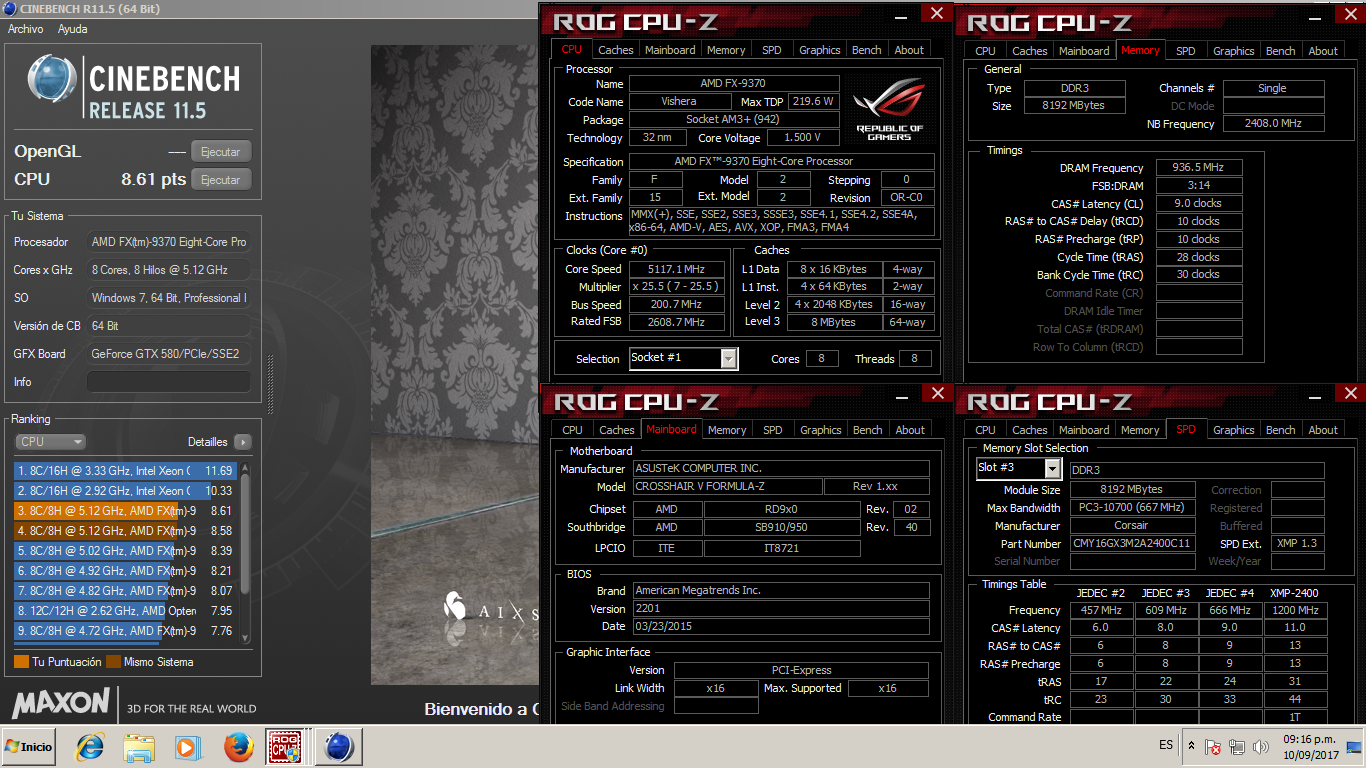Viewport: 1366px width, 768px height.
Task: Click the DRAM Frequency value 936.5 MHz
Action: tap(1199, 168)
